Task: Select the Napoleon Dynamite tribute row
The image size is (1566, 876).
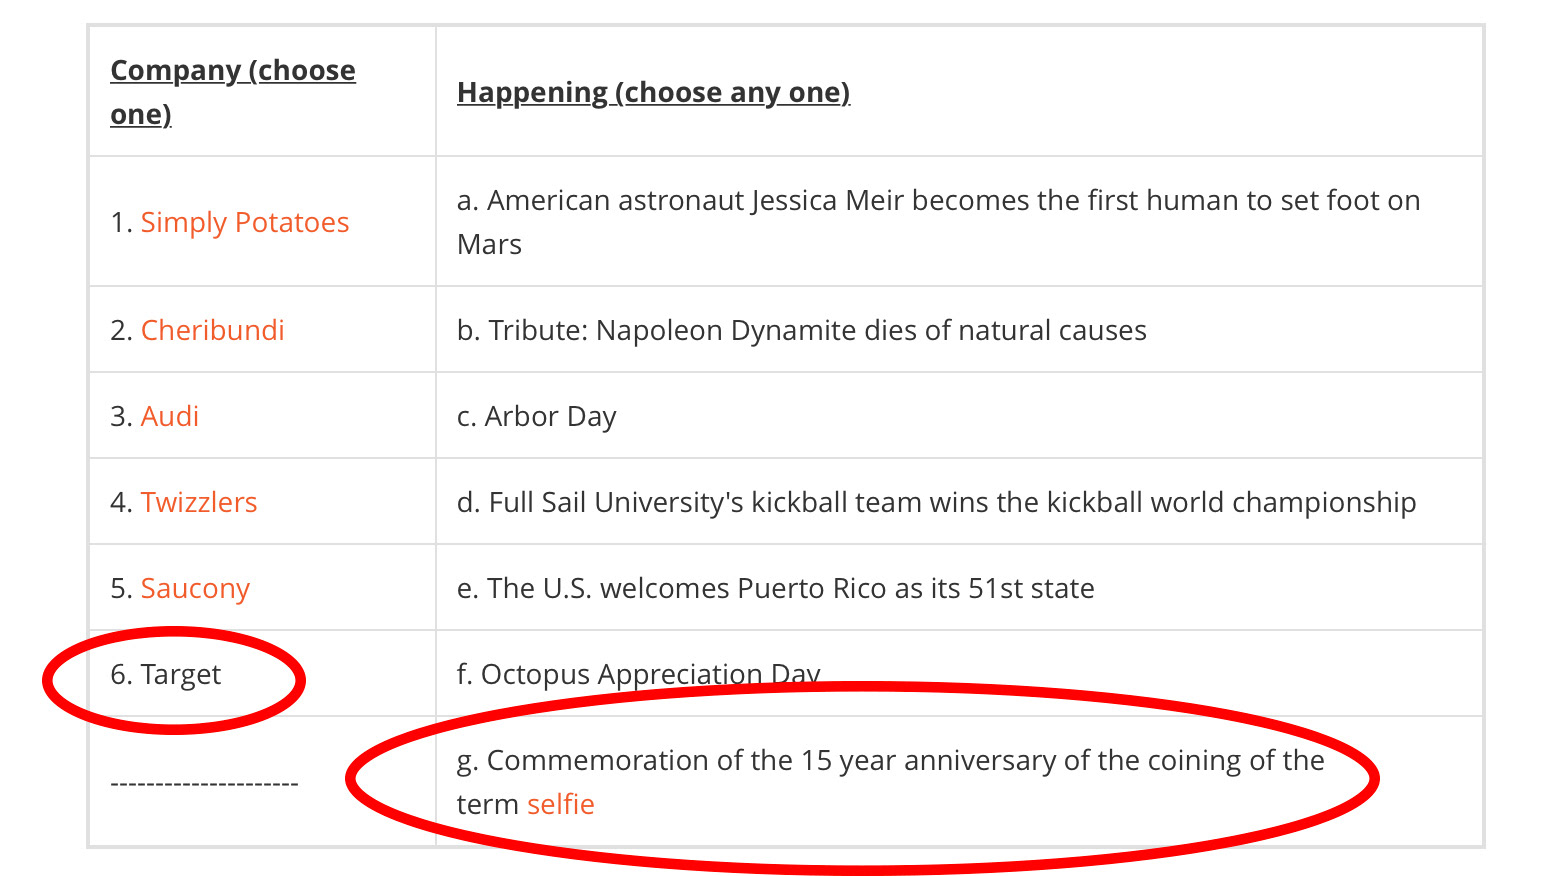Action: [802, 330]
